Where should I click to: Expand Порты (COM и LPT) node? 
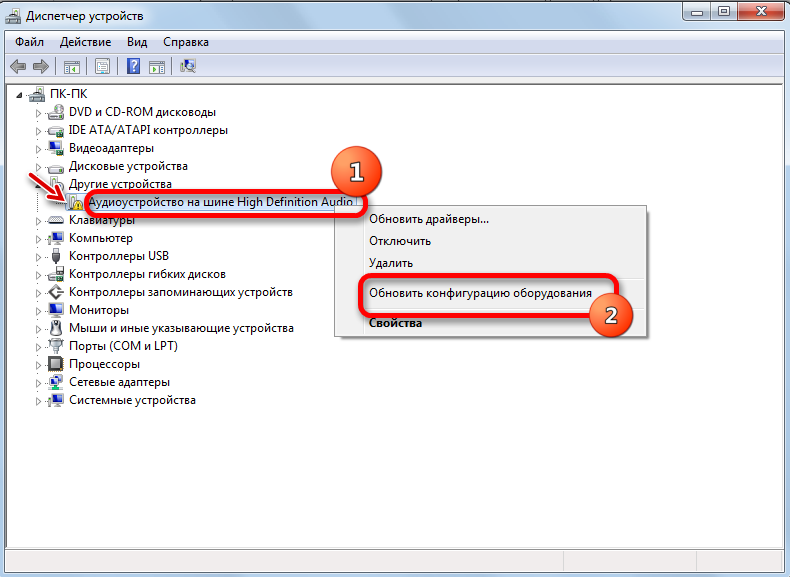tap(38, 347)
